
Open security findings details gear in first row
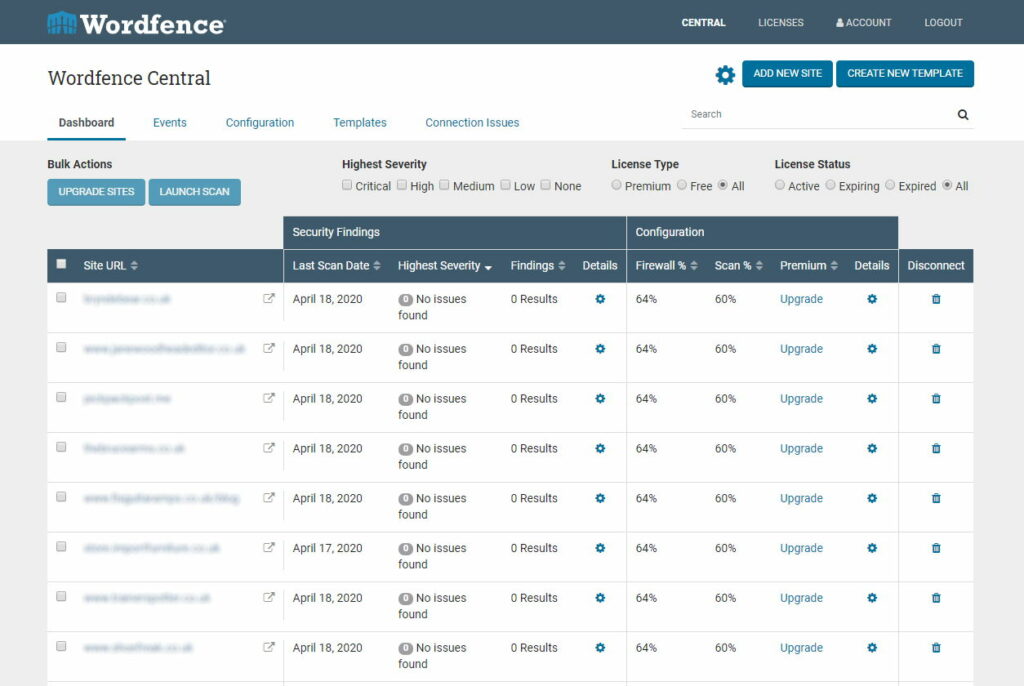(600, 299)
